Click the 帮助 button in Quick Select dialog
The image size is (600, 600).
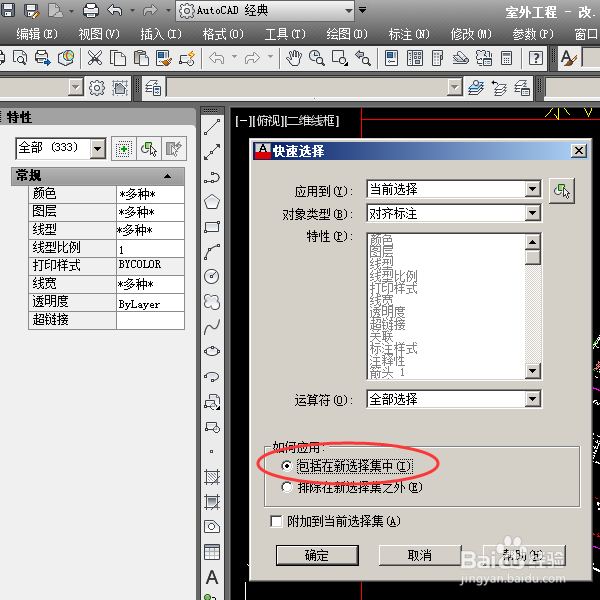523,555
